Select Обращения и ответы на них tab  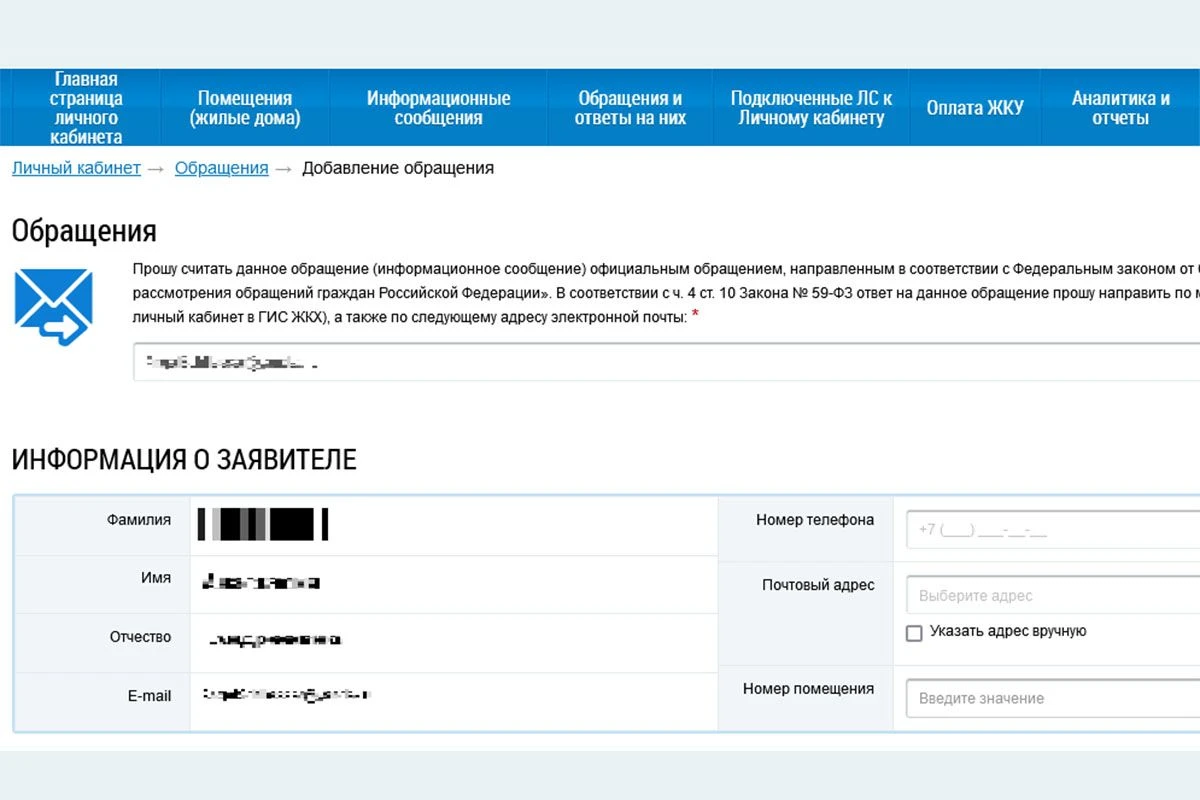630,108
